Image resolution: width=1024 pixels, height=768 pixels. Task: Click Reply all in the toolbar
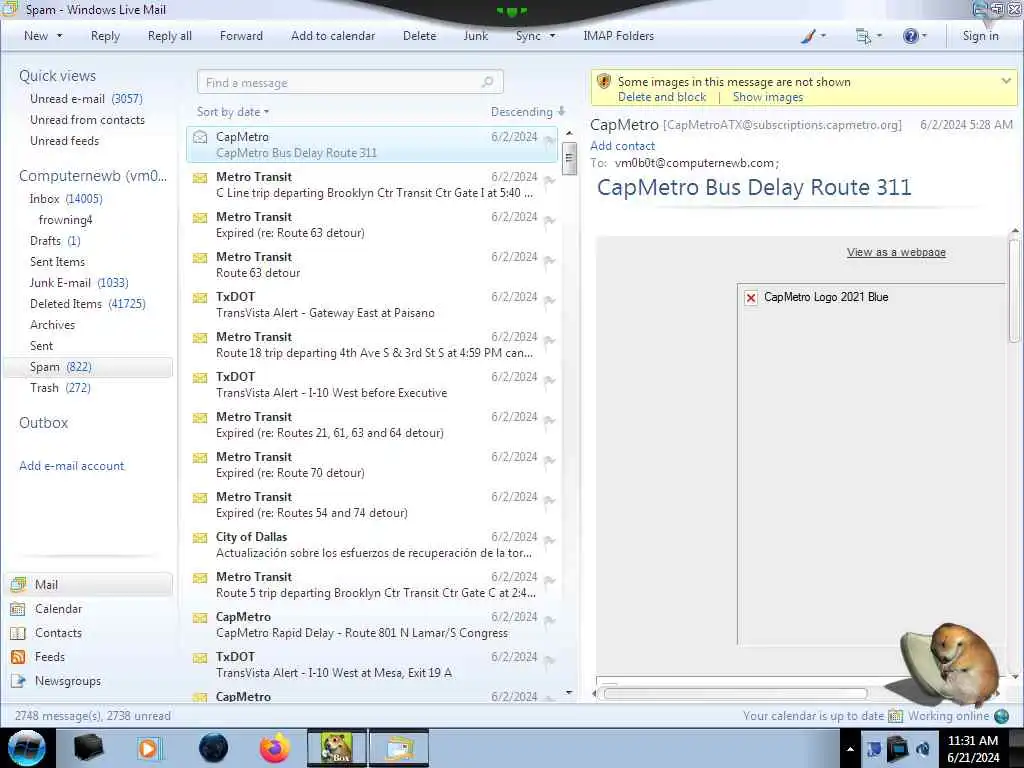click(170, 36)
